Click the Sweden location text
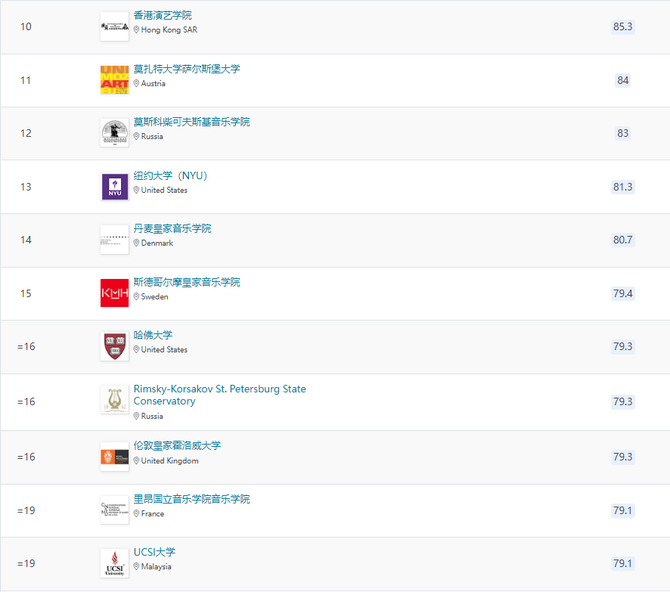 pos(154,296)
